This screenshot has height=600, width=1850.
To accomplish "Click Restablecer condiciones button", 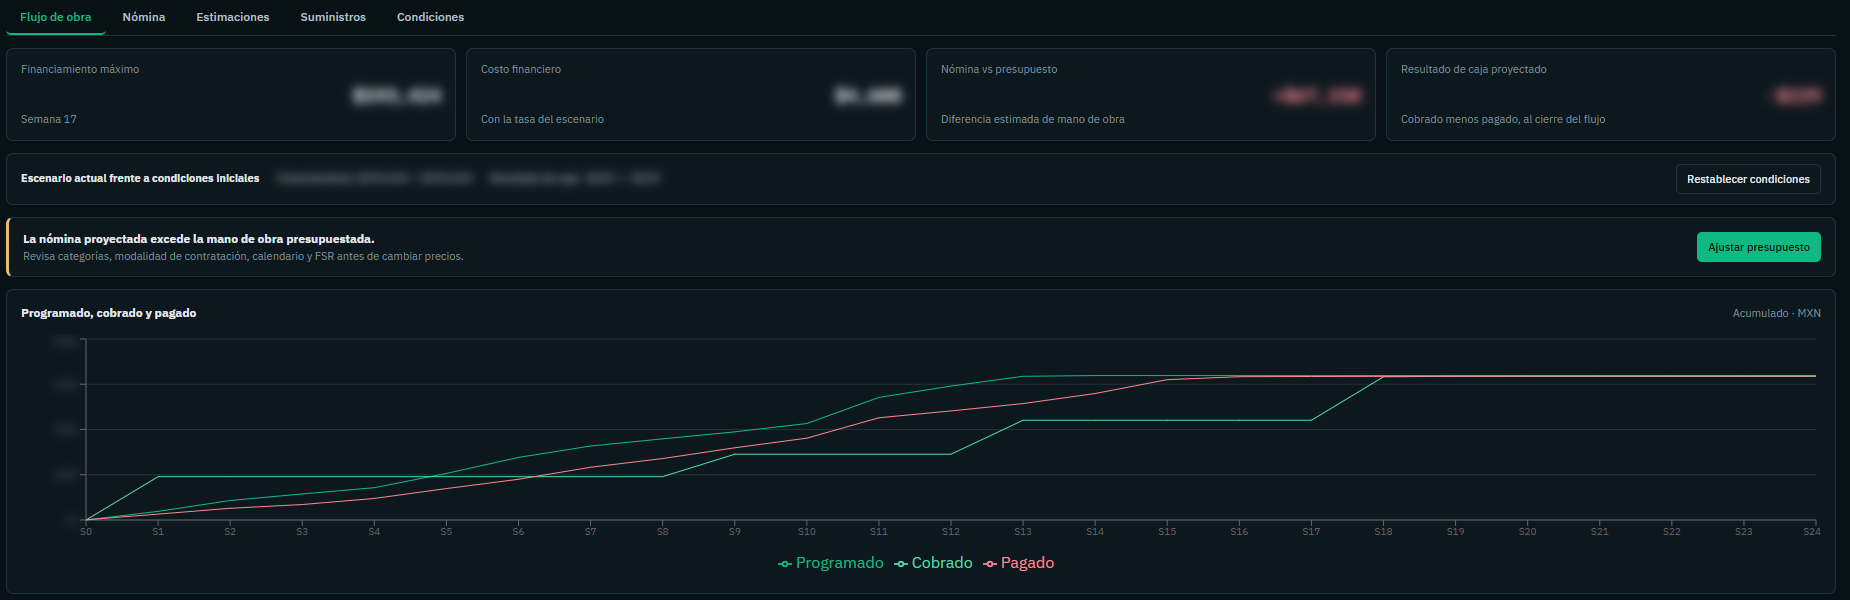I will point(1748,179).
